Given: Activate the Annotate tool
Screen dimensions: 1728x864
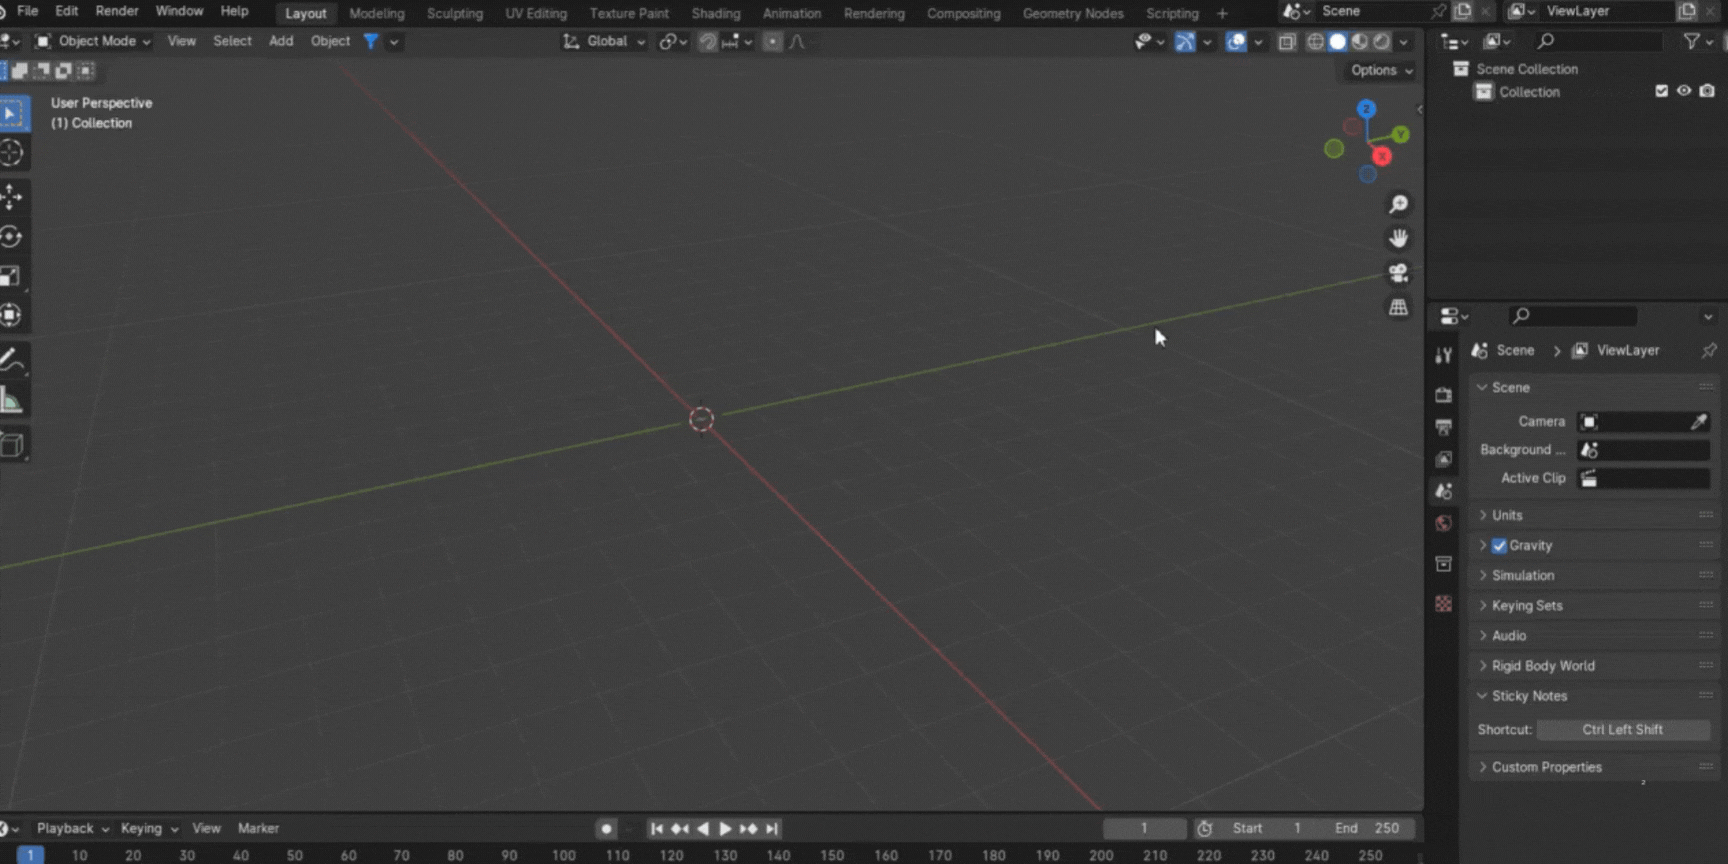Looking at the screenshot, I should point(12,360).
